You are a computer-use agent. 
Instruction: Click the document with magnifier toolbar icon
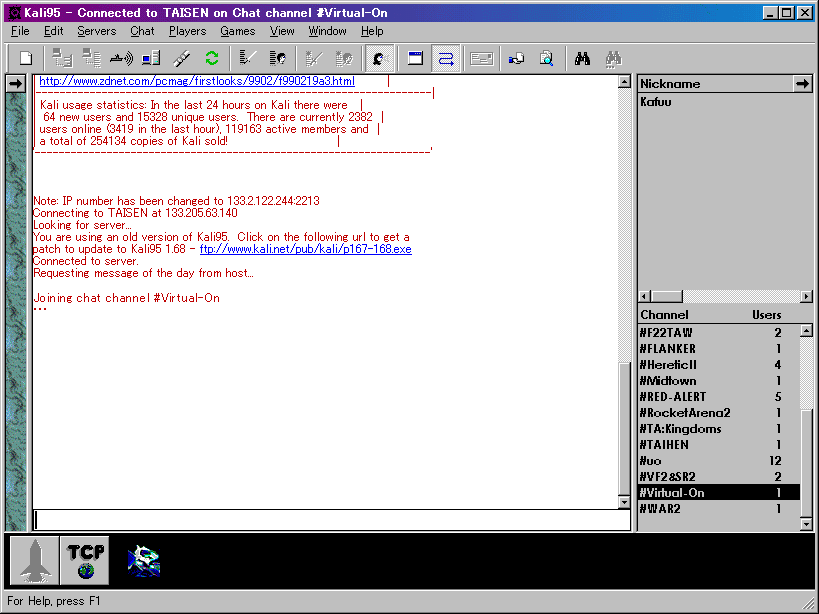[x=546, y=58]
